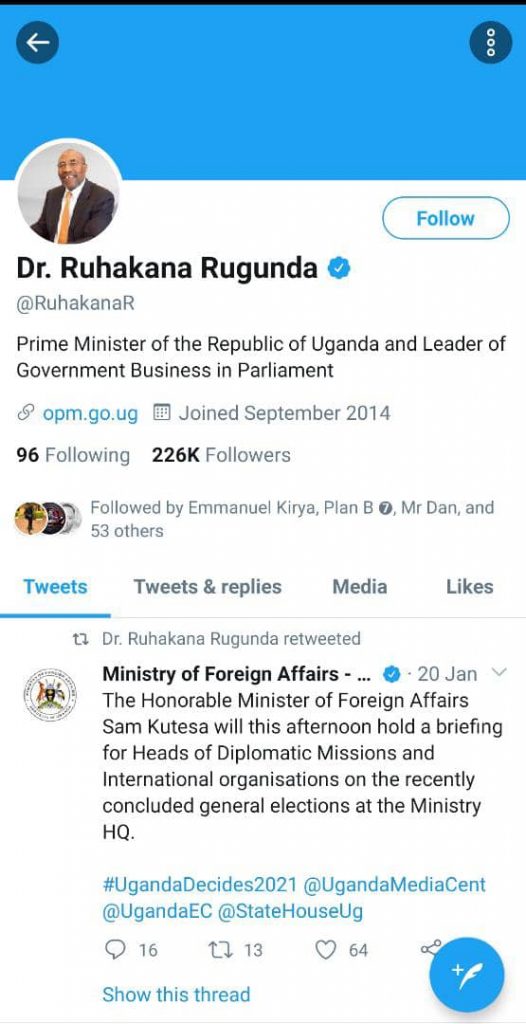Open the #UgandaDecides2021 hashtag
The height and width of the screenshot is (1024, 526).
click(x=200, y=884)
